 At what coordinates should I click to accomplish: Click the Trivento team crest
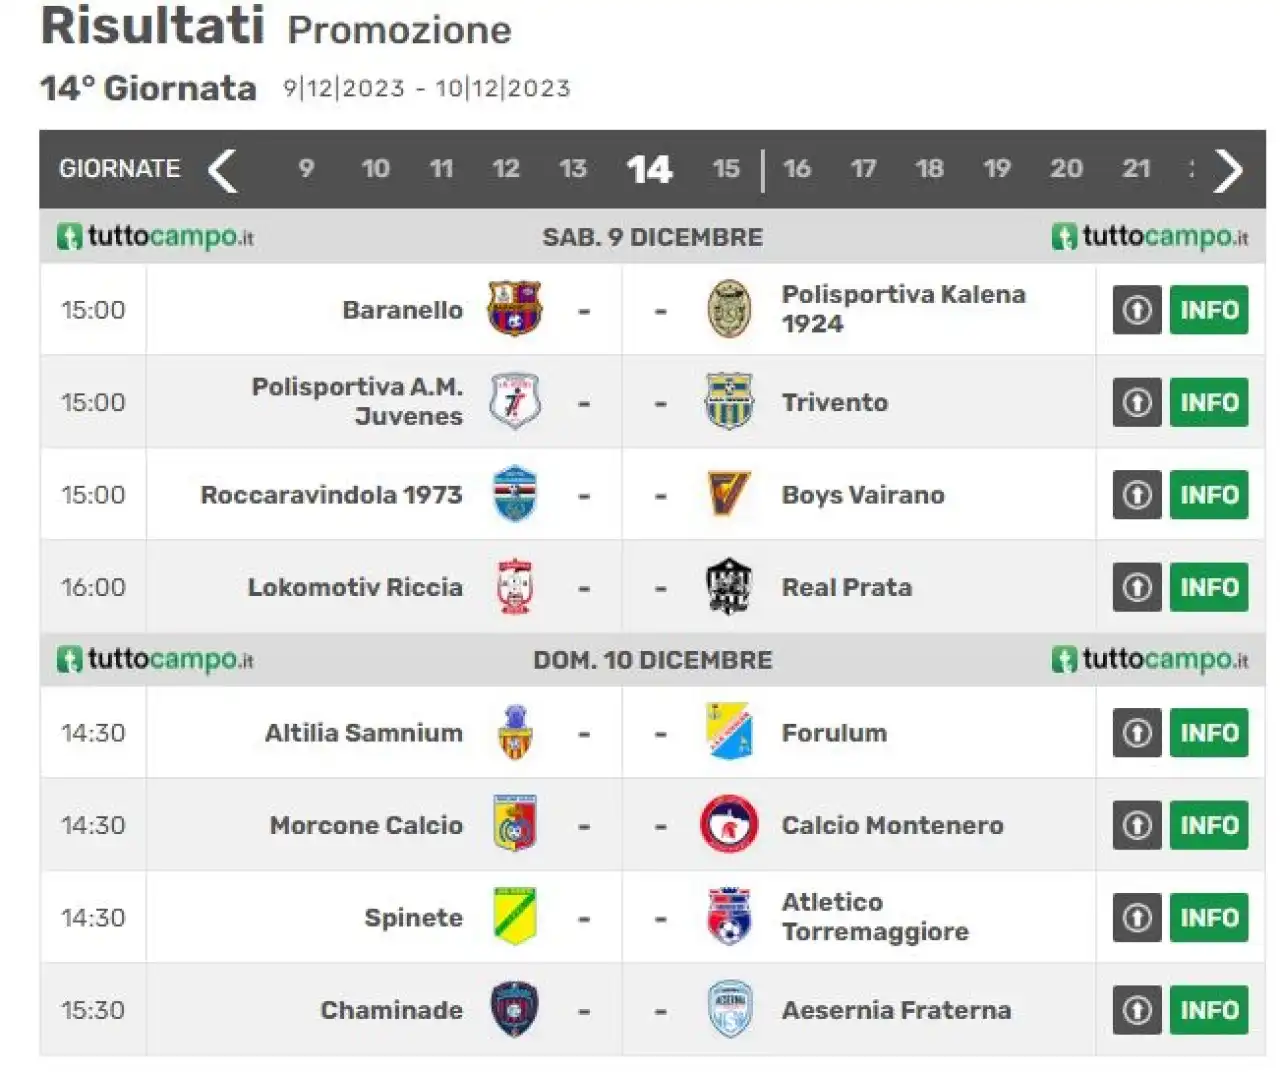tap(729, 401)
